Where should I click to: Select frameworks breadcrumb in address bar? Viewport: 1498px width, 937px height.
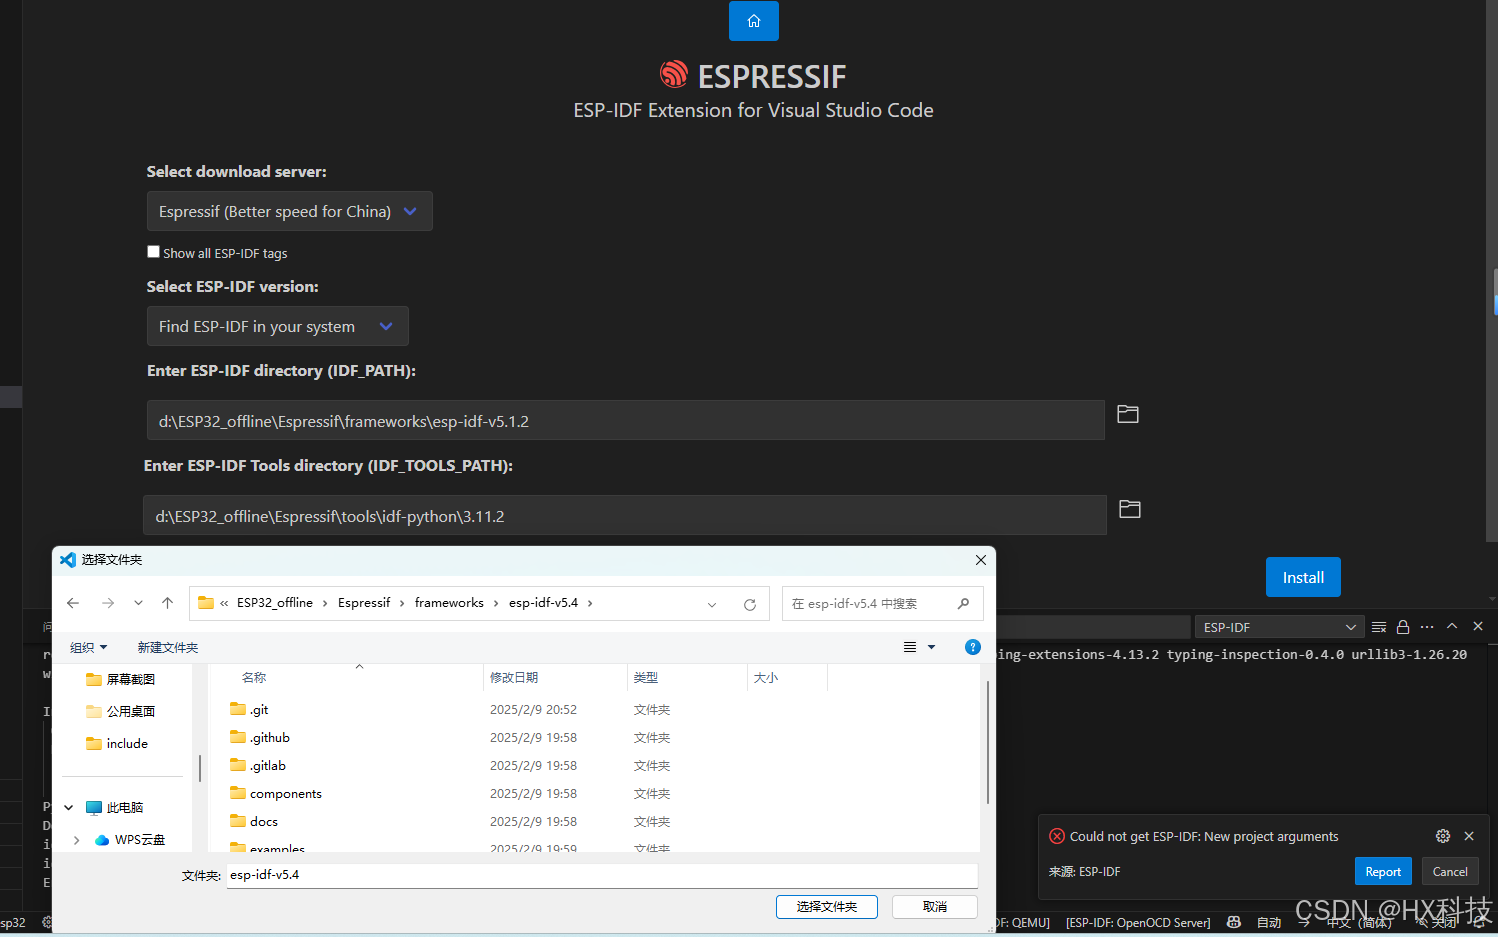(x=449, y=603)
